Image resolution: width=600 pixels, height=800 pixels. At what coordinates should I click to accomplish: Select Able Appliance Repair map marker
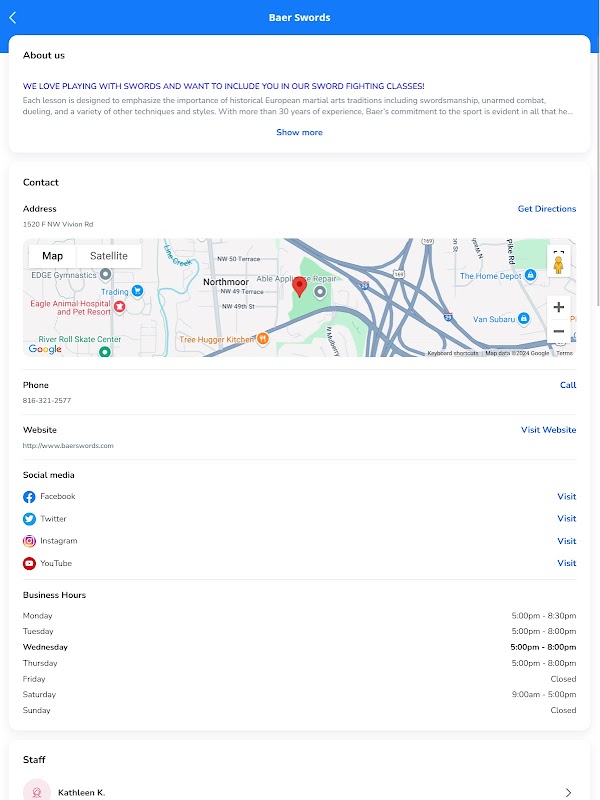320,292
